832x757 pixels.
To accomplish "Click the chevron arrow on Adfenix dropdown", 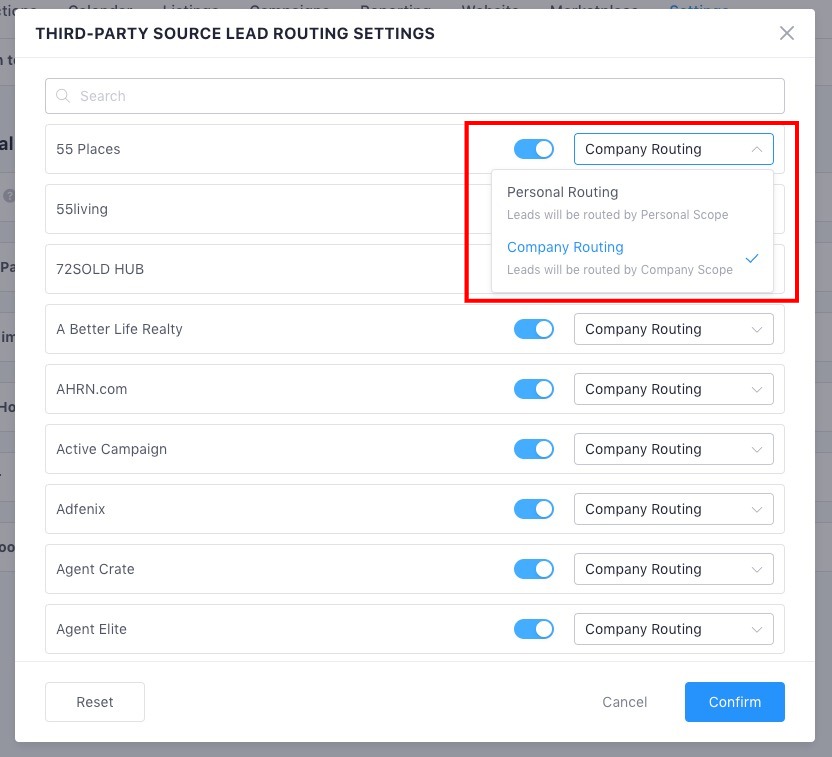I will 756,509.
